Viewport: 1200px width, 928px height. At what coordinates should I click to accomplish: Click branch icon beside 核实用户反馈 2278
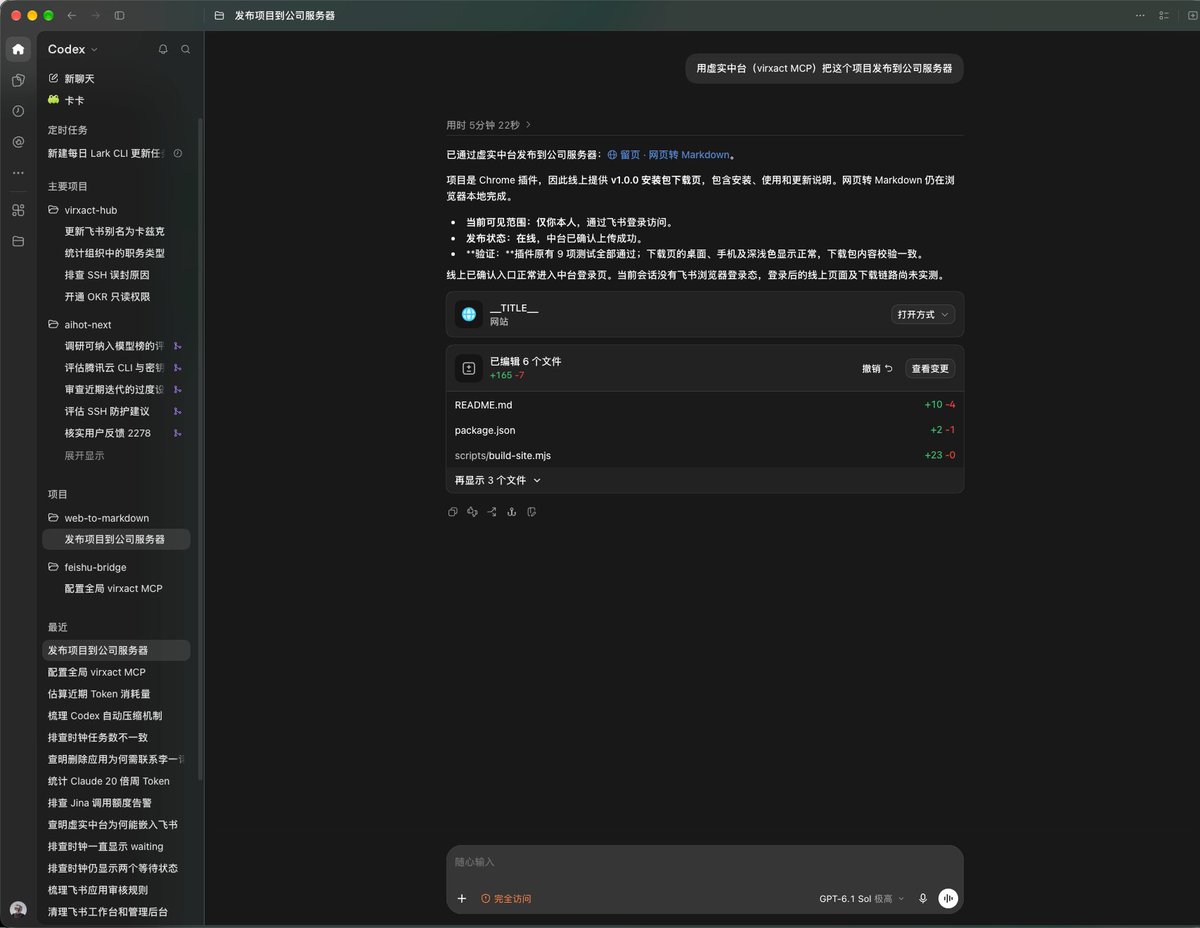[178, 433]
